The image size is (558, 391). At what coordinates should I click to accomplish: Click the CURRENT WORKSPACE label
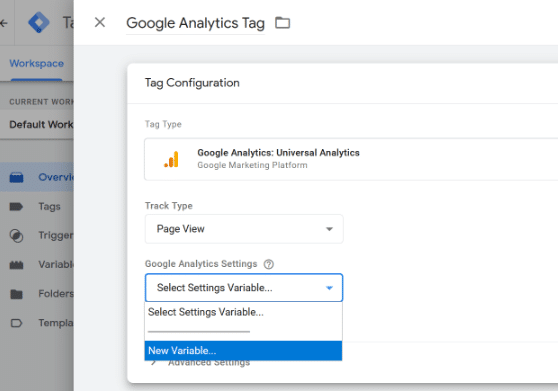[x=41, y=102]
